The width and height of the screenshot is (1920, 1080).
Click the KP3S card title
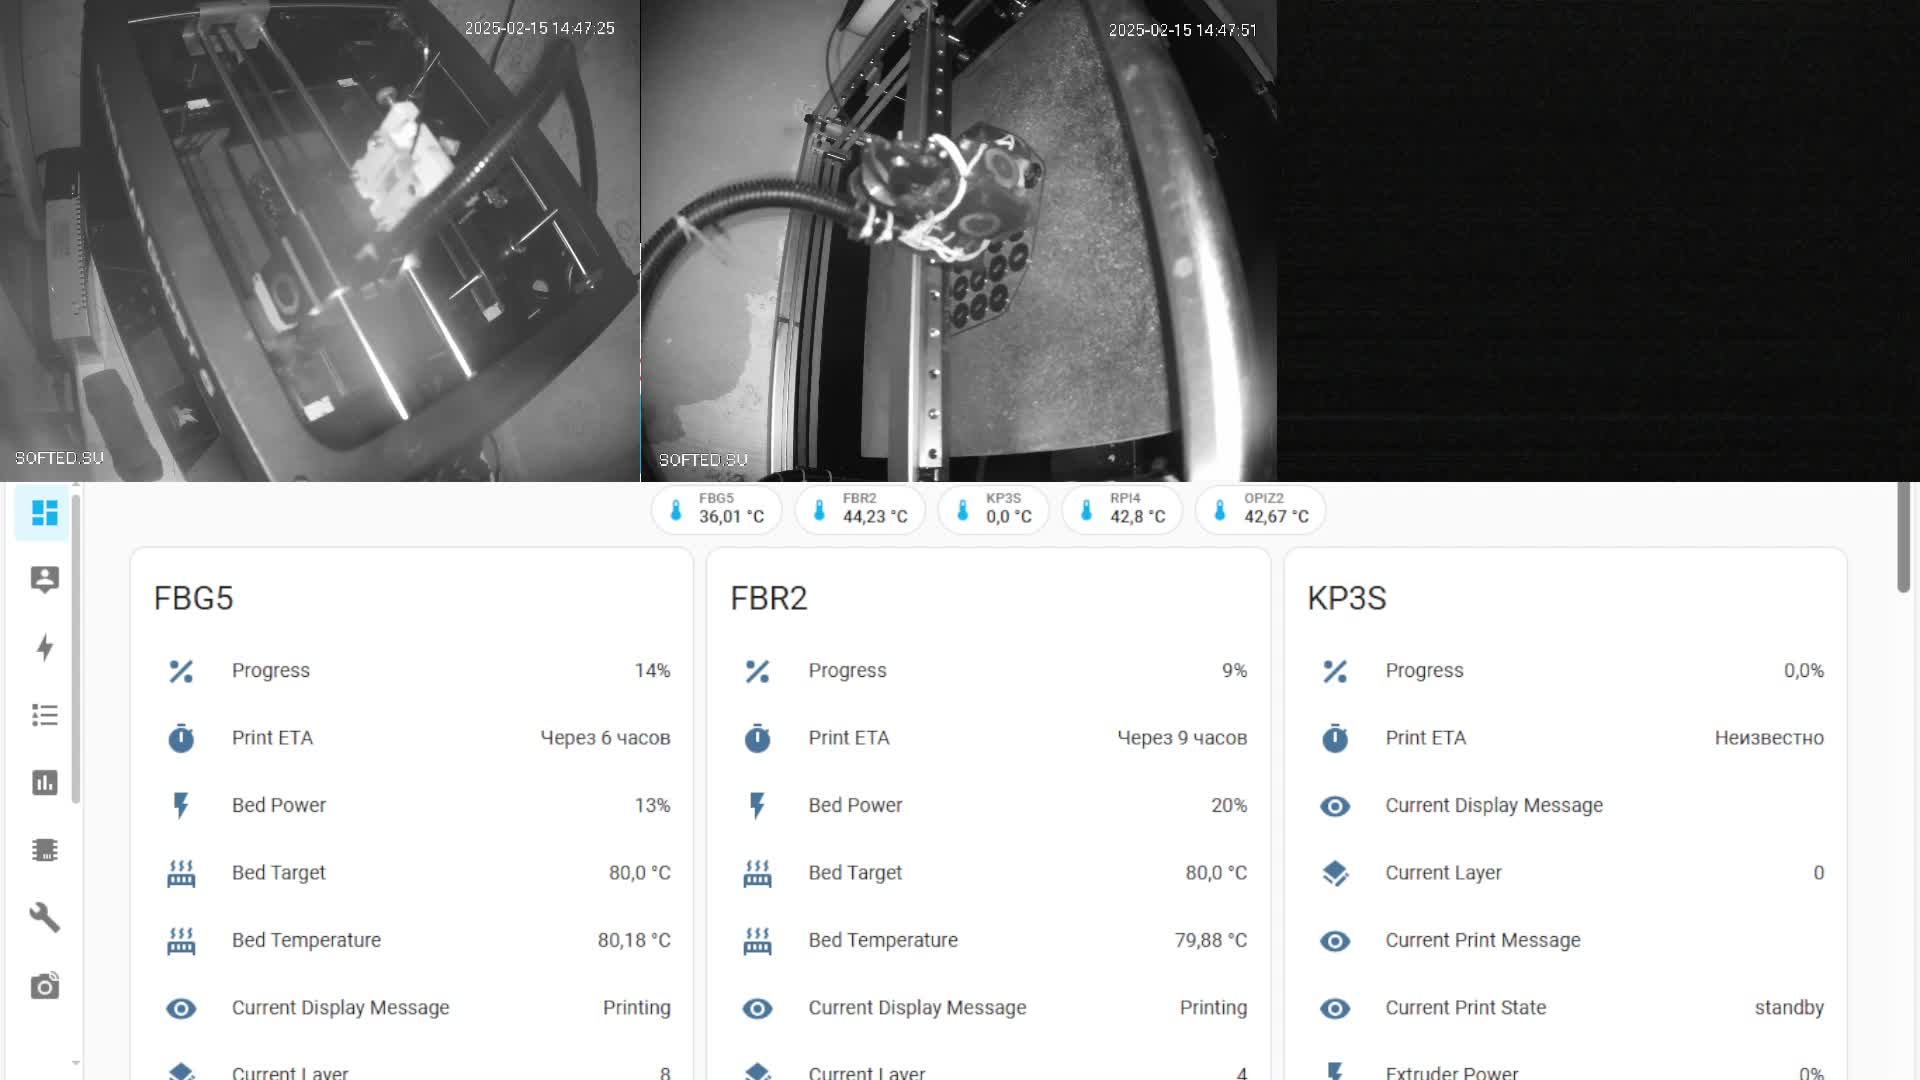tap(1346, 598)
